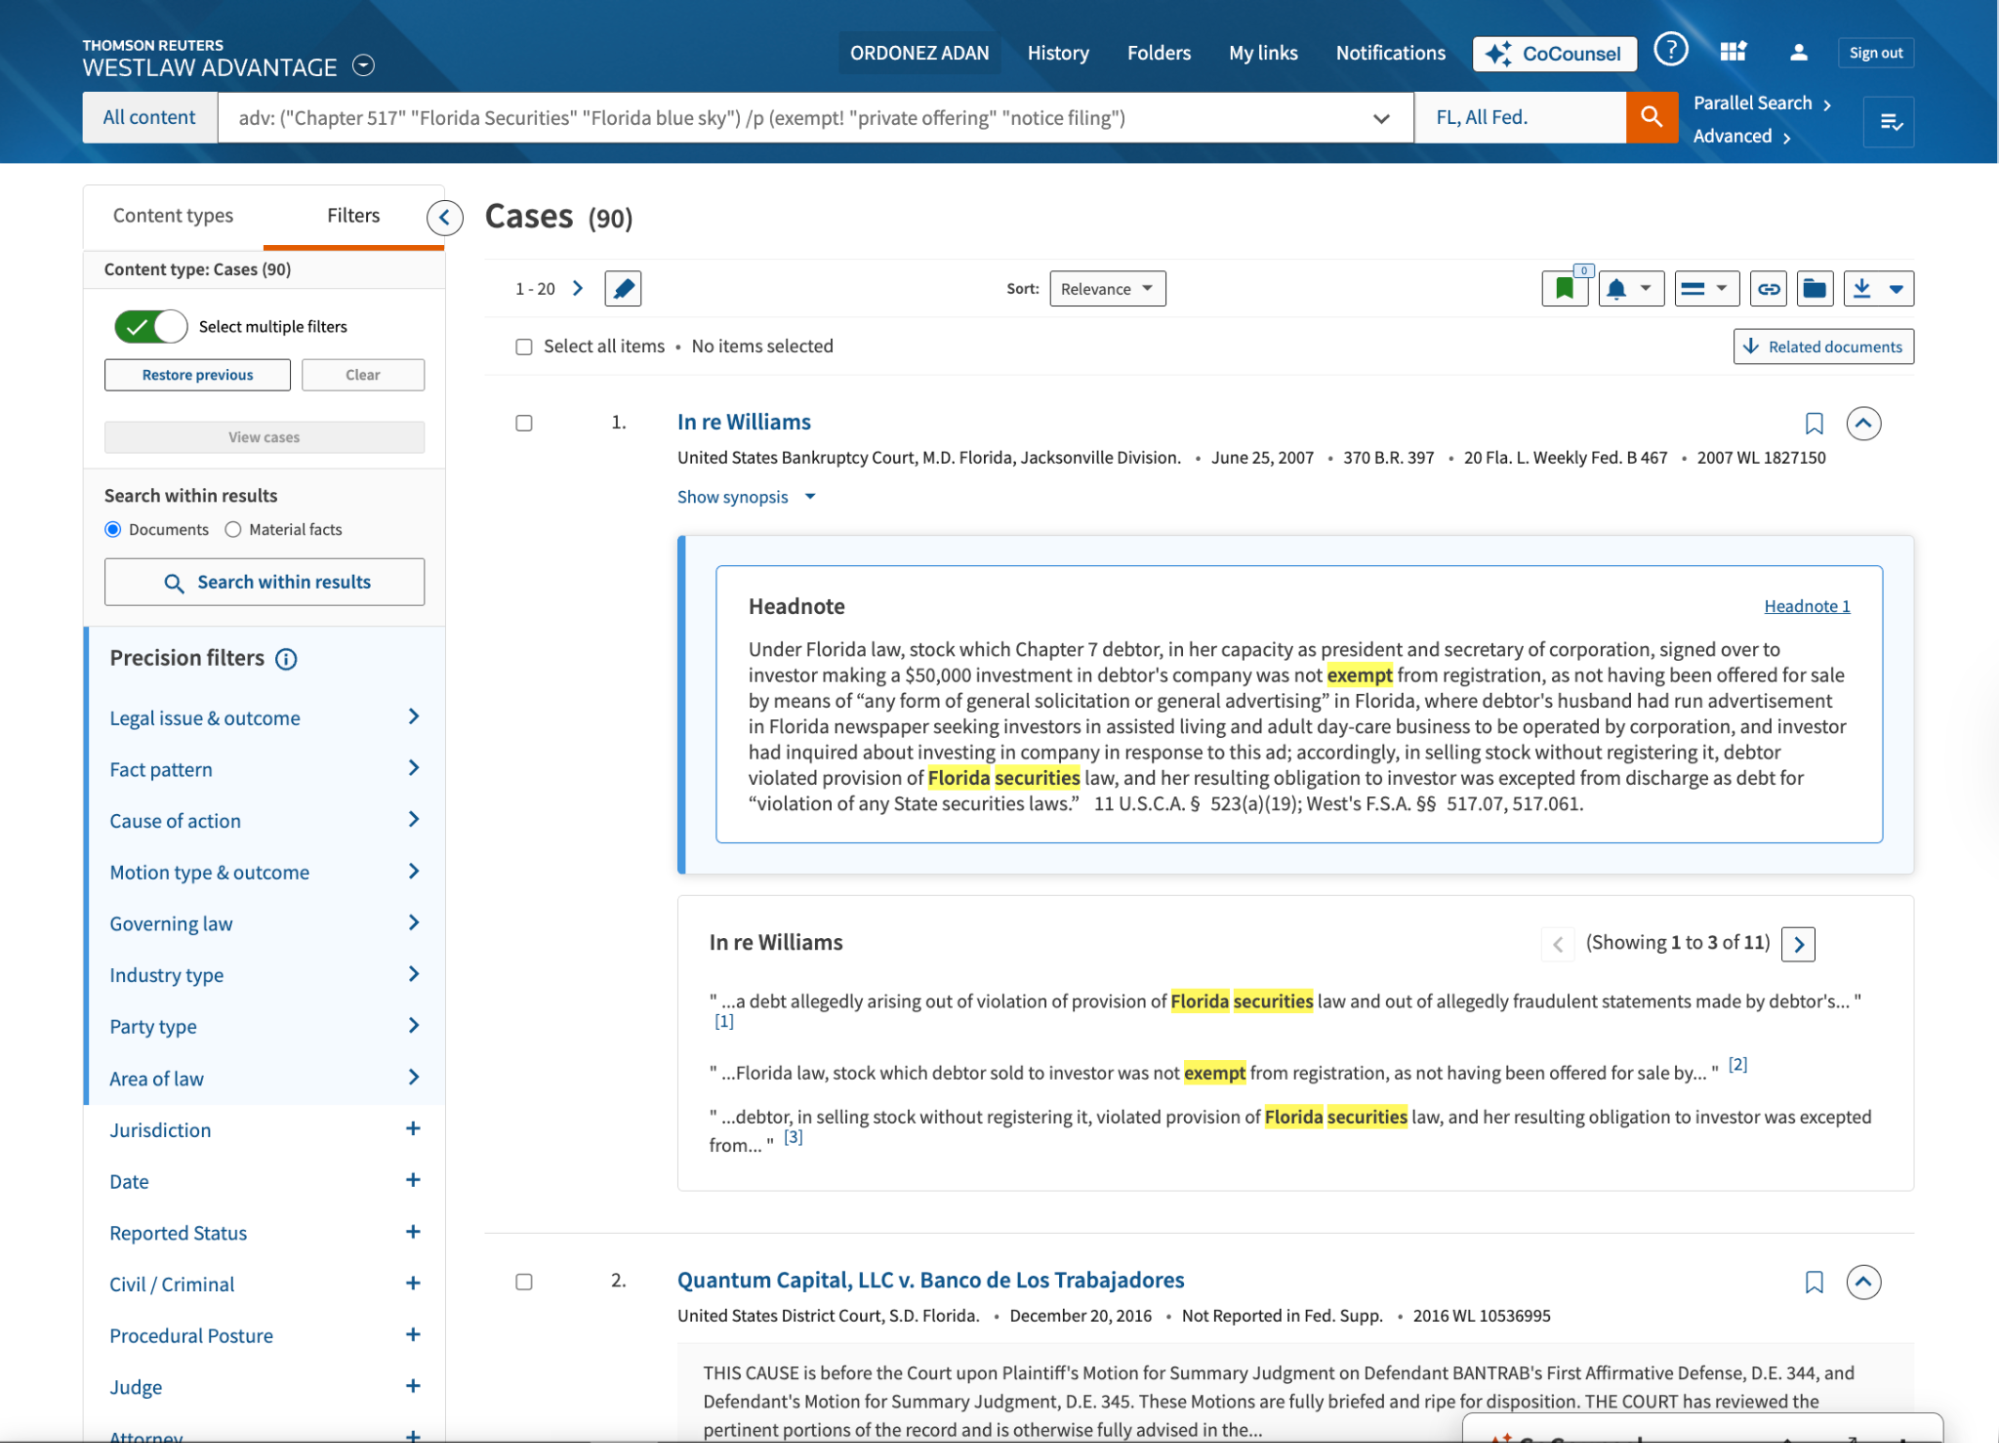
Task: Click the annotation highlighter icon
Action: coord(623,289)
